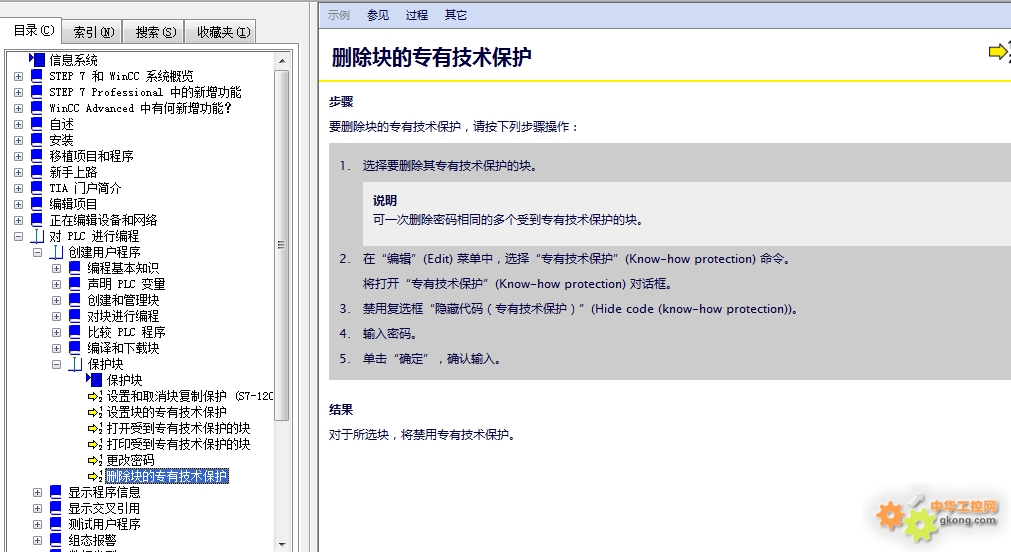Click book icon next to STEP 7 Professional 中的新增功能
This screenshot has height=552, width=1011.
(37, 92)
